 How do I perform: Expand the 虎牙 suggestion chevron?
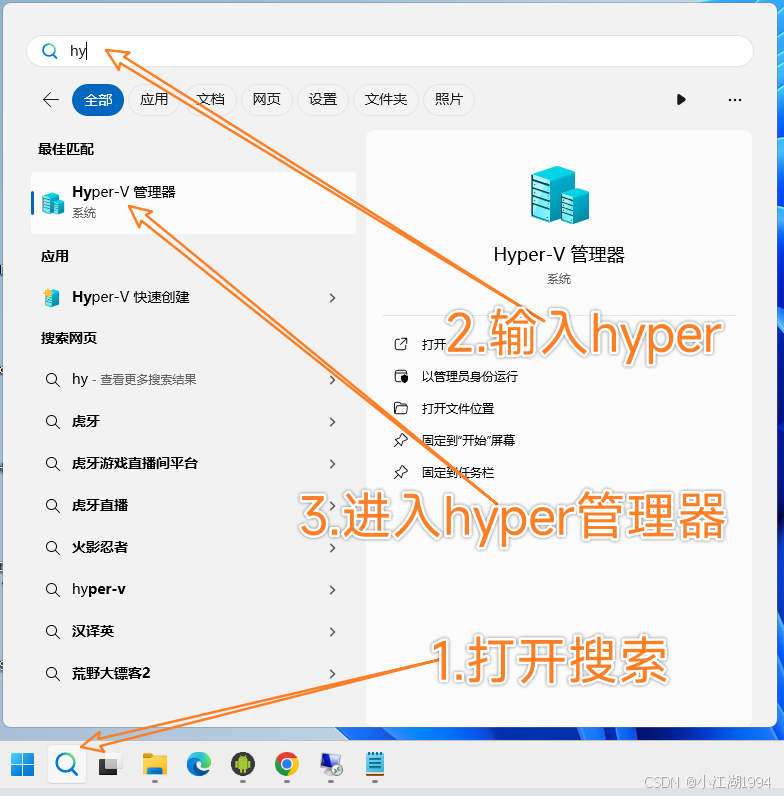pyautogui.click(x=333, y=422)
